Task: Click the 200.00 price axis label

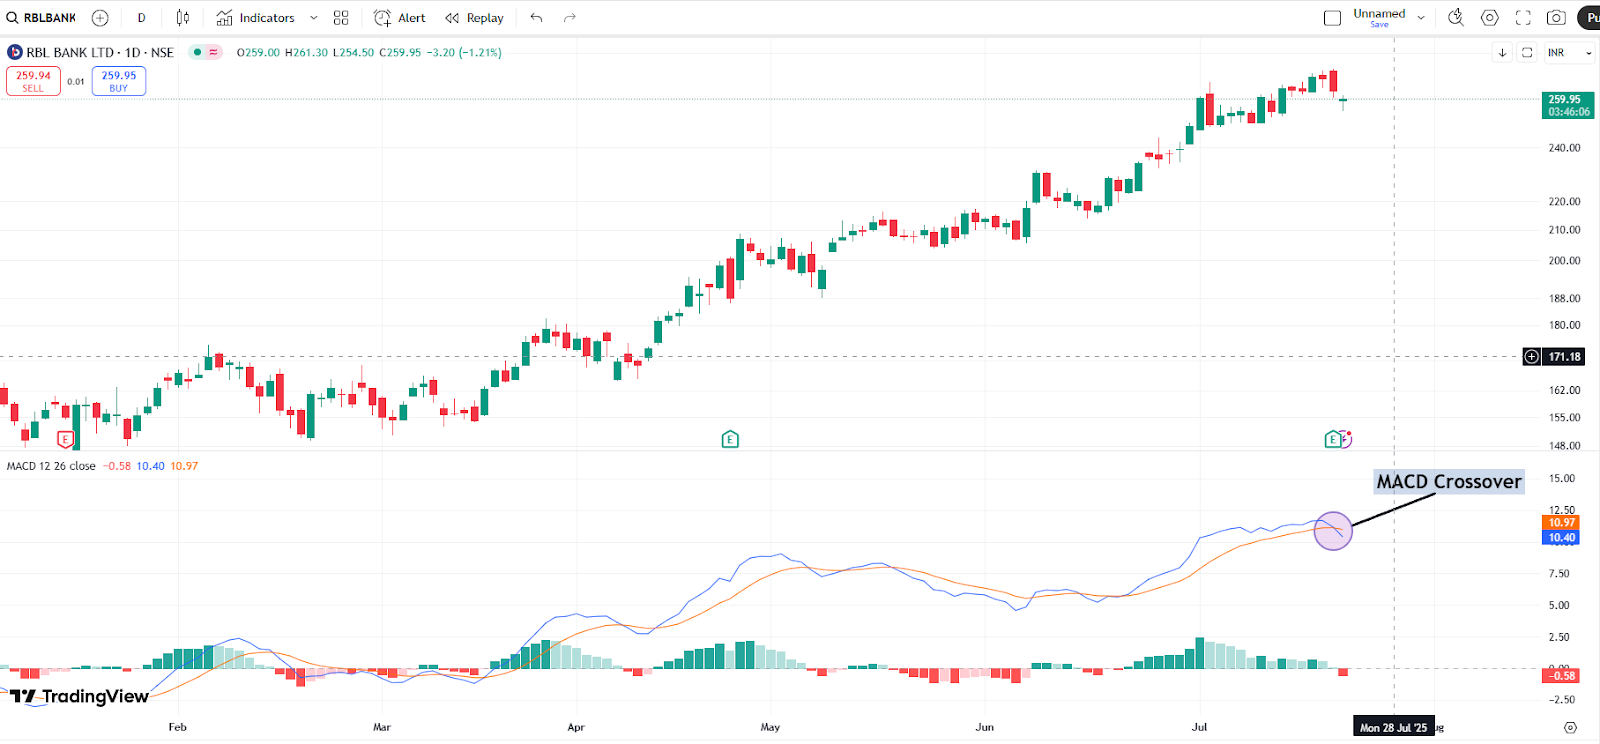Action: [1564, 261]
